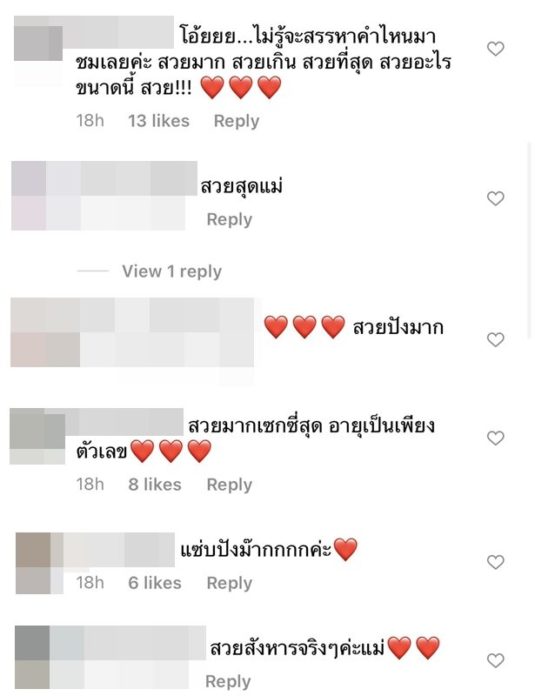Heart the สวยสังหารจริงๆค่ะแม่ comment
The image size is (535, 696).
[x=495, y=660]
